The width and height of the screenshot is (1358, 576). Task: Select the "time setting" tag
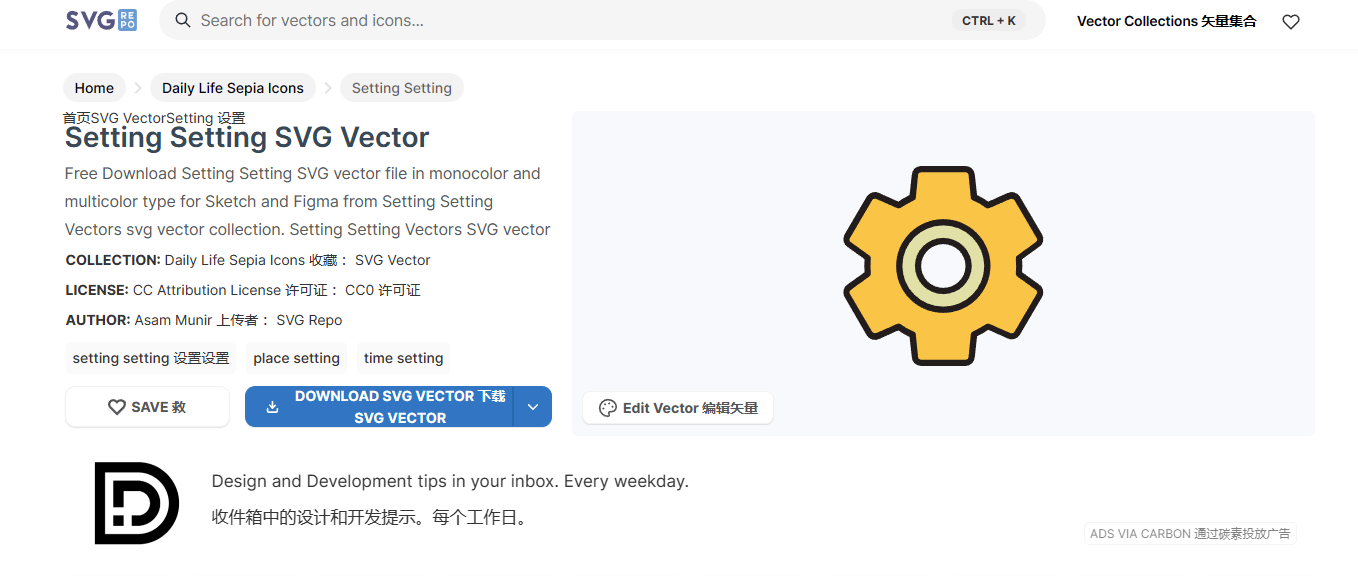(403, 358)
